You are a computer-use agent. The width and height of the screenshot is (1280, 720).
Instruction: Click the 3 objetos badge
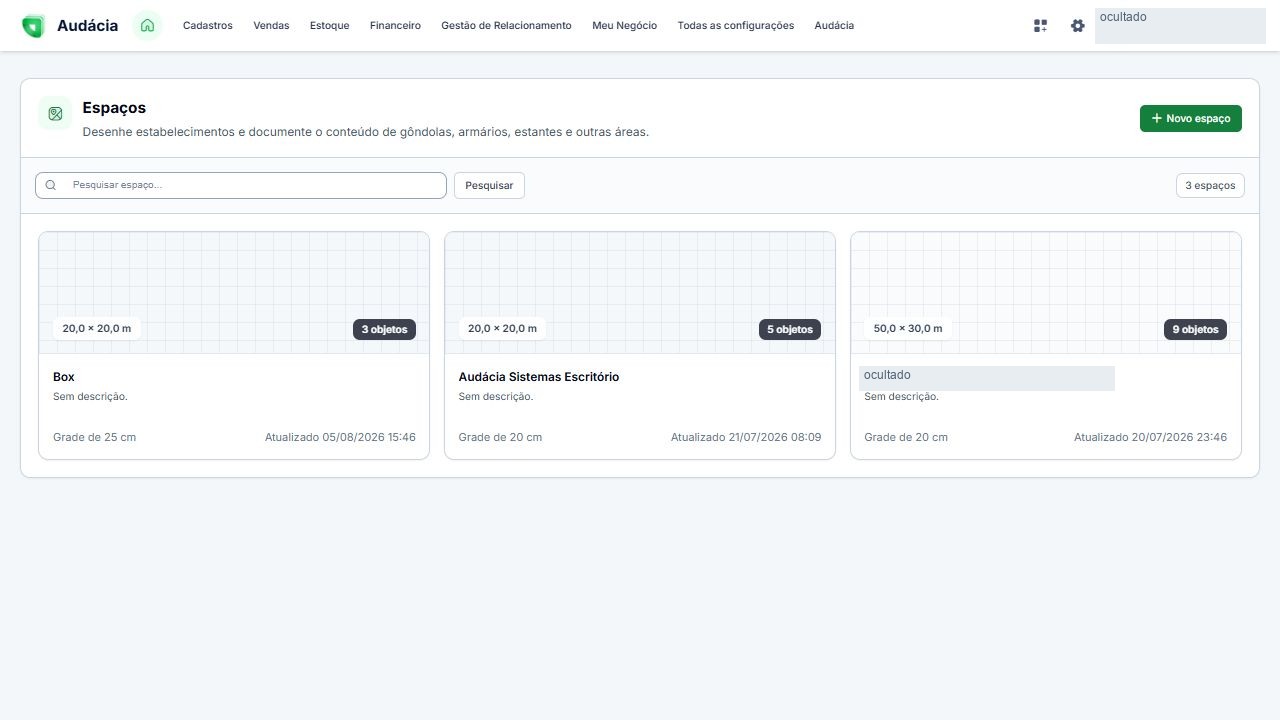click(x=384, y=329)
